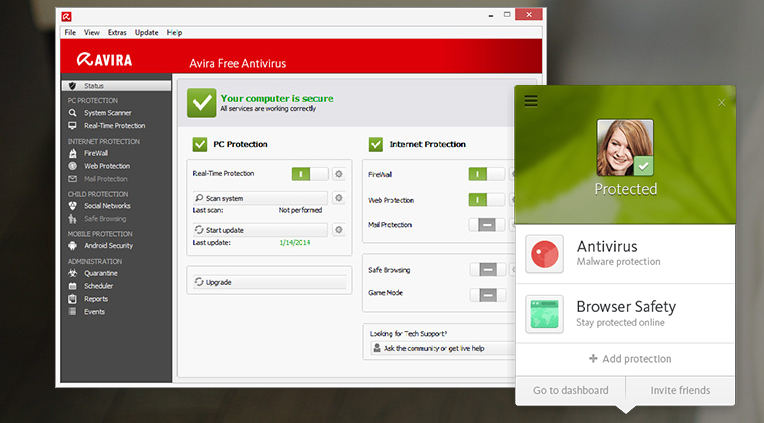Click the Avira logo in the red banner
The width and height of the screenshot is (764, 423).
click(x=104, y=60)
